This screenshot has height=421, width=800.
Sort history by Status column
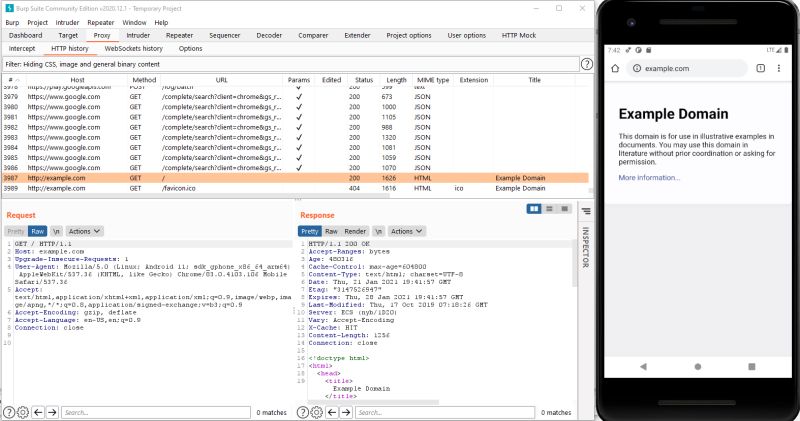[x=364, y=80]
